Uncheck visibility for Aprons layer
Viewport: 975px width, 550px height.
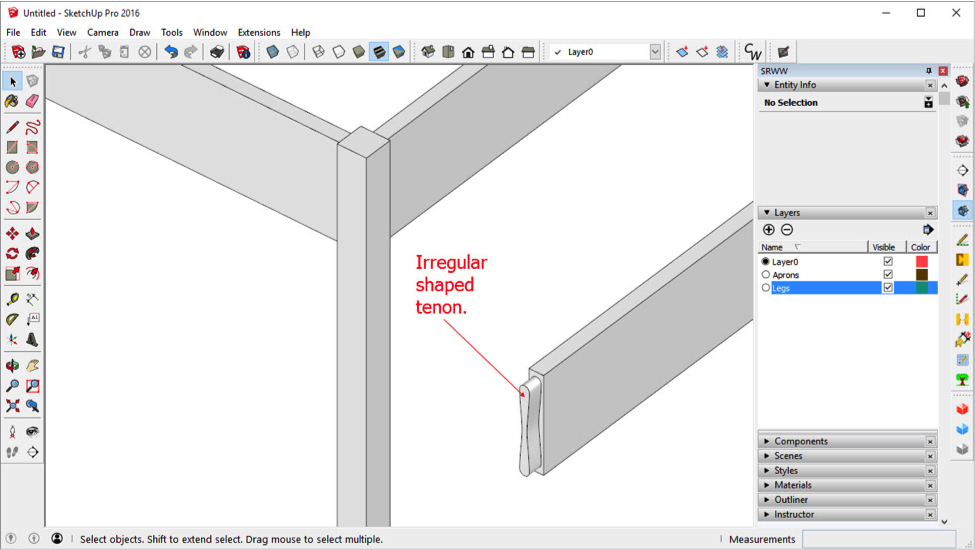coord(887,274)
